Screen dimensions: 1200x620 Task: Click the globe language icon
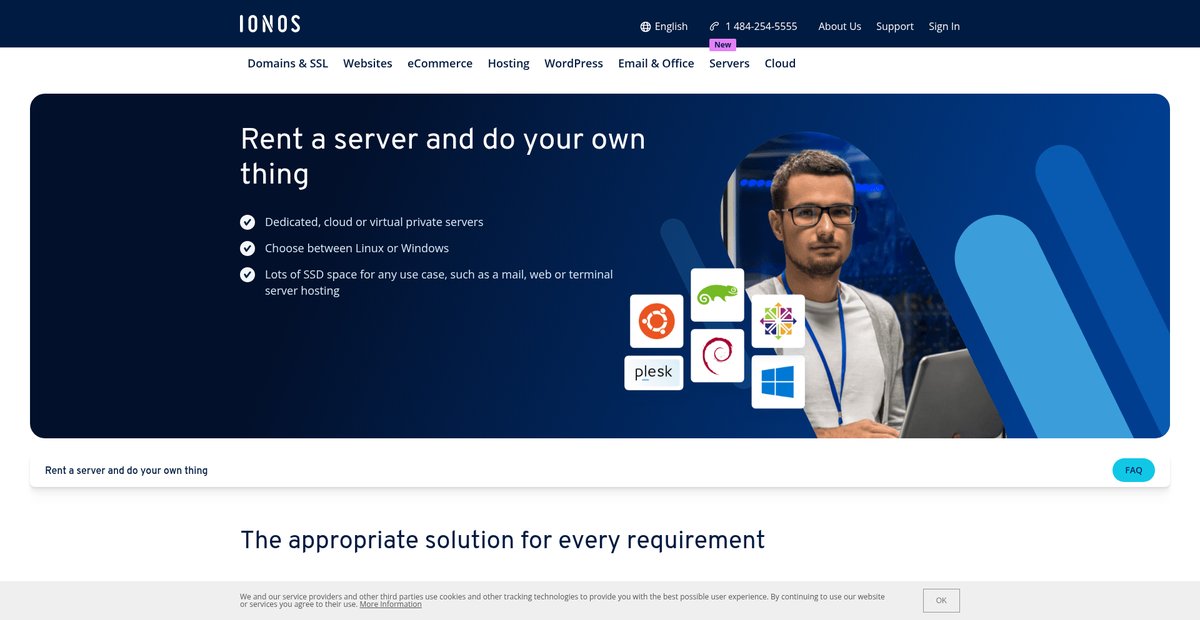[x=645, y=27]
